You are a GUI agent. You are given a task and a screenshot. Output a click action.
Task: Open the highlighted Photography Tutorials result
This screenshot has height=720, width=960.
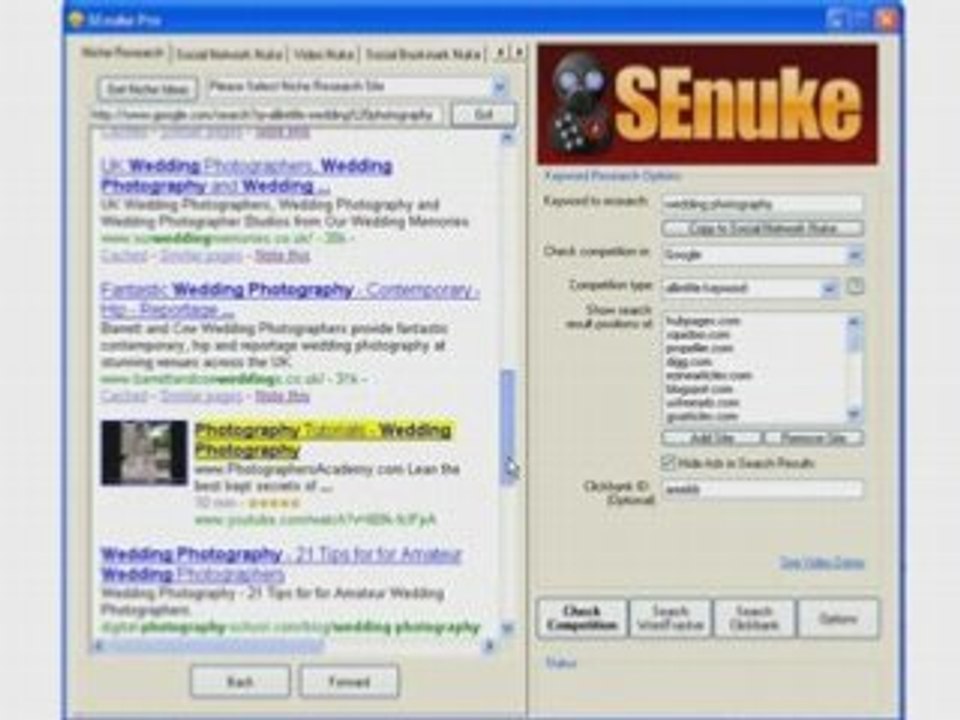click(x=323, y=440)
